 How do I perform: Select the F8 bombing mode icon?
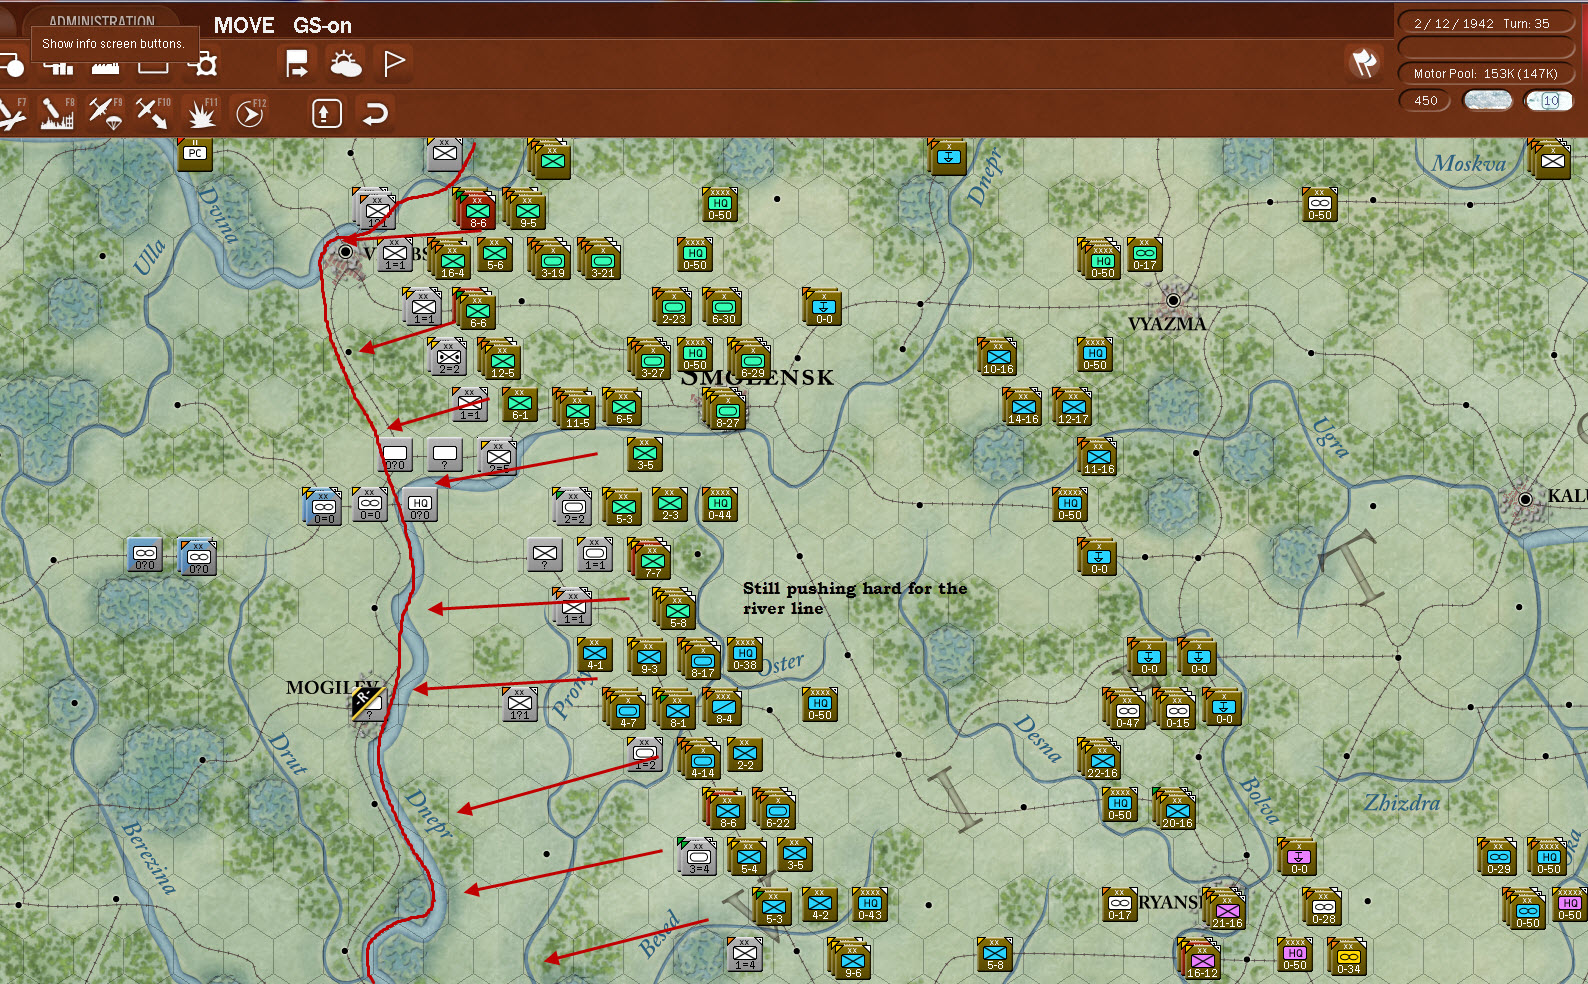coord(57,113)
